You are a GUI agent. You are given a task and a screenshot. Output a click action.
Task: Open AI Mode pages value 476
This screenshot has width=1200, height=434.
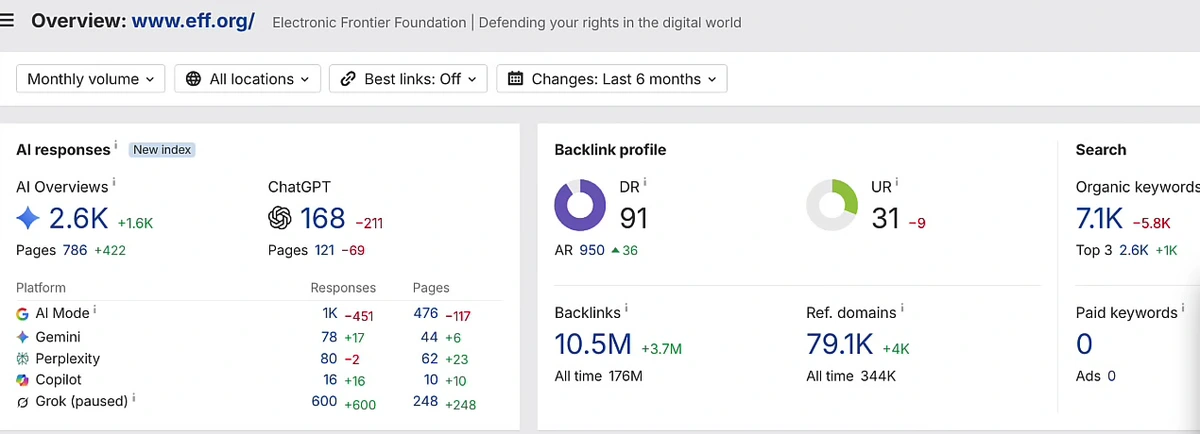(x=426, y=314)
